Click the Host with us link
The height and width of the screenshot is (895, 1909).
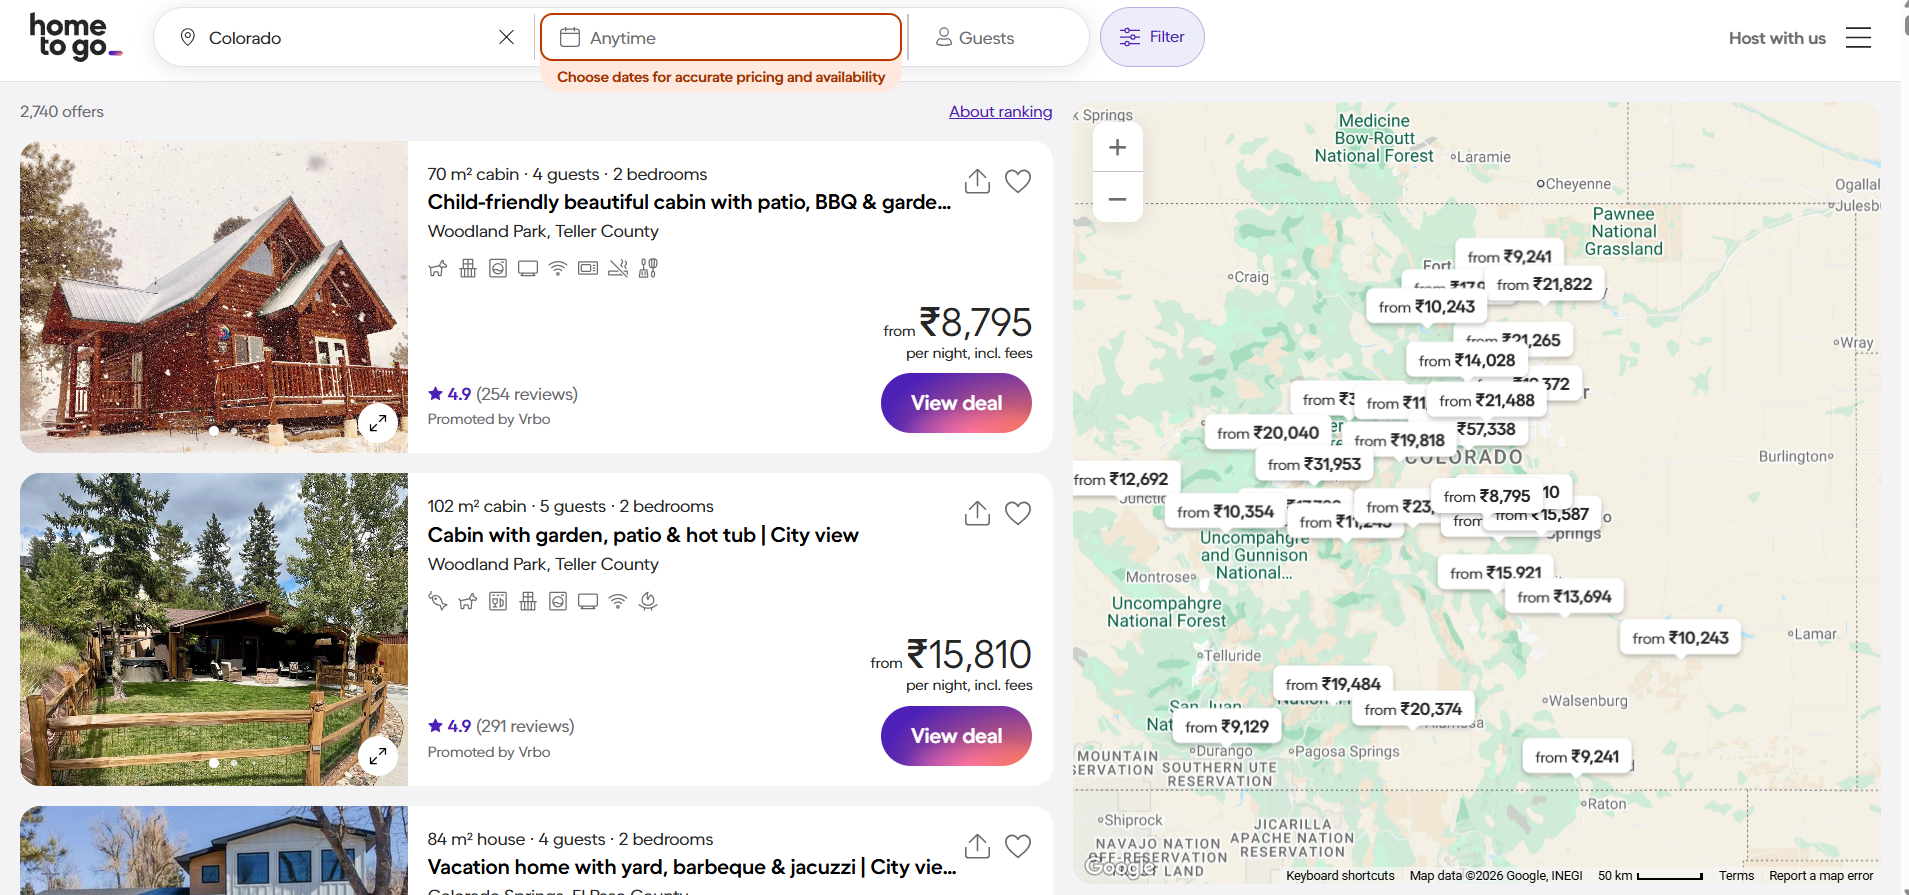coord(1777,38)
